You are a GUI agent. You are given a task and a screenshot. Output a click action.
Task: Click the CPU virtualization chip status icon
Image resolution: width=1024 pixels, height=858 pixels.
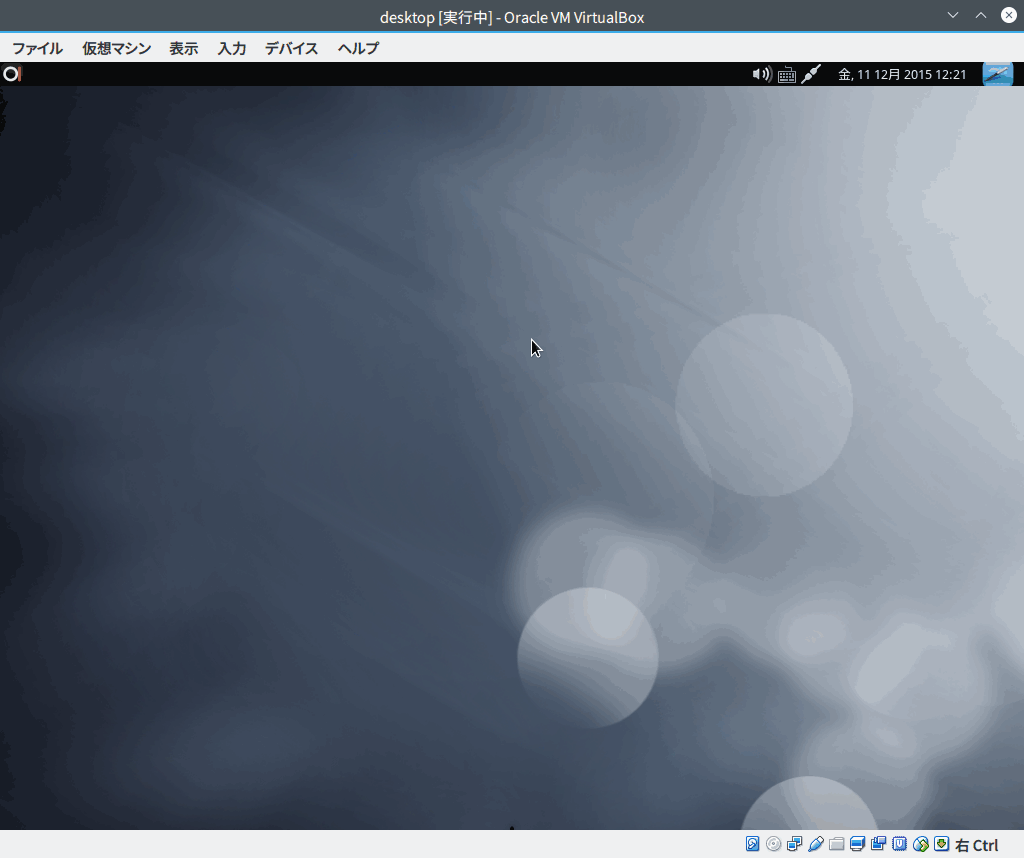[x=899, y=844]
